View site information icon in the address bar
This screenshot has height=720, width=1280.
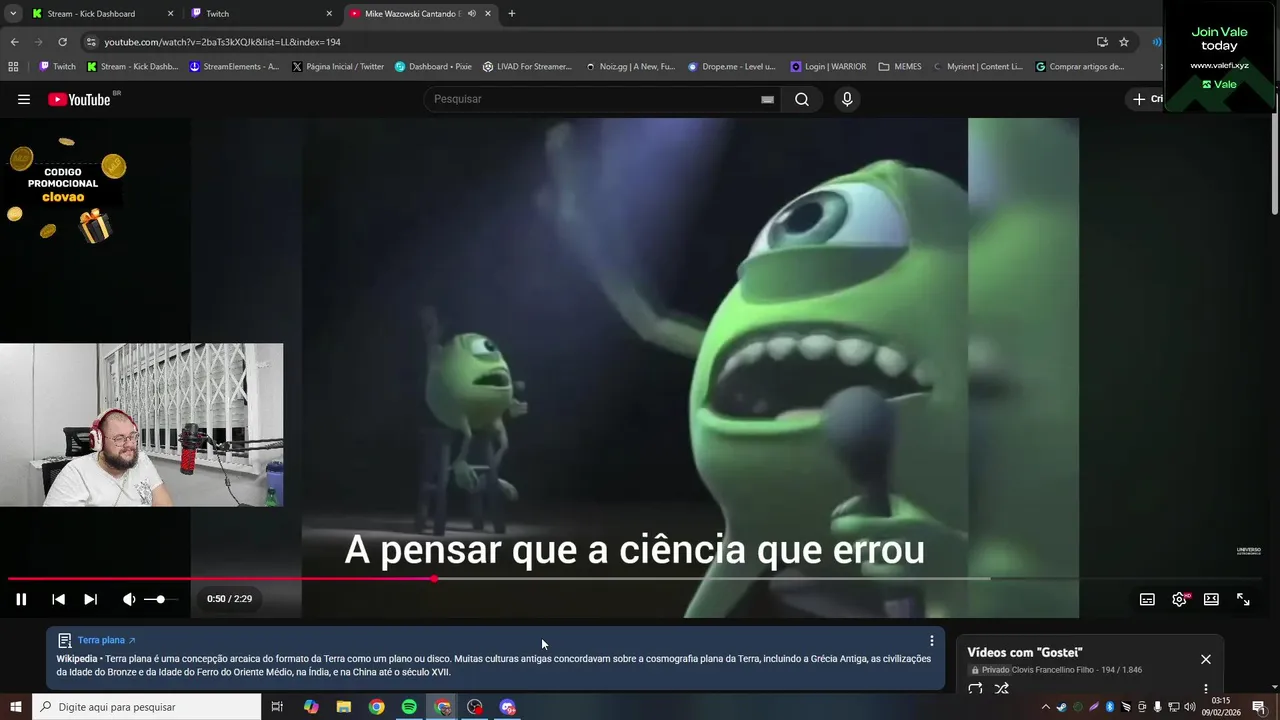[x=91, y=42]
